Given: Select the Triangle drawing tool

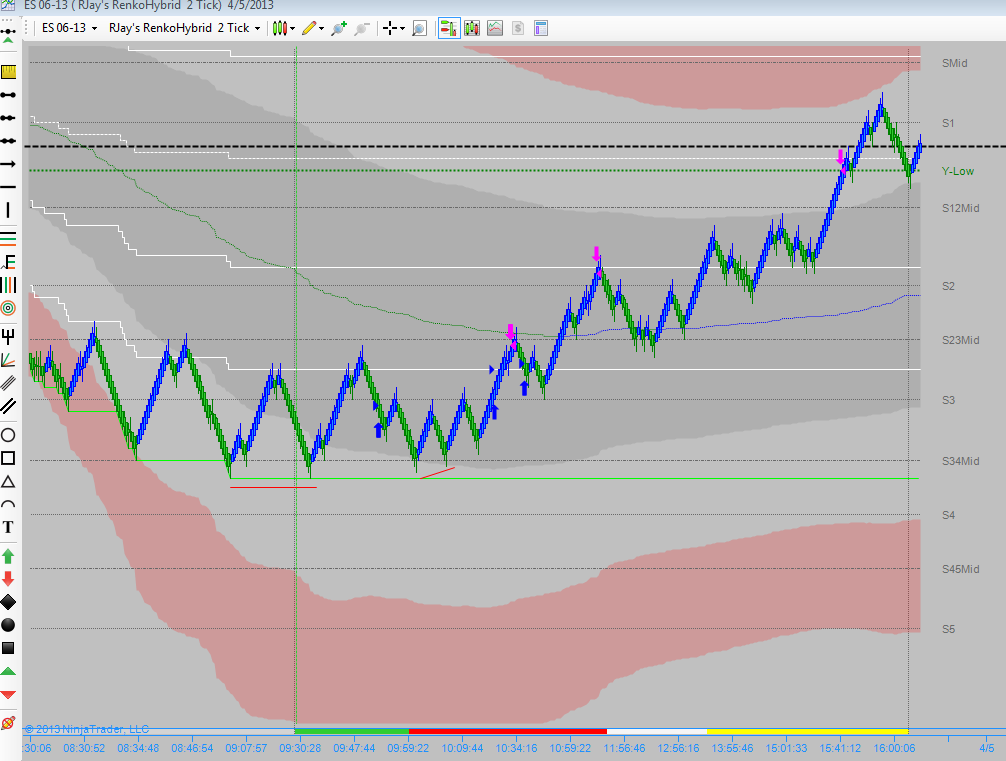Looking at the screenshot, I should 8,481.
